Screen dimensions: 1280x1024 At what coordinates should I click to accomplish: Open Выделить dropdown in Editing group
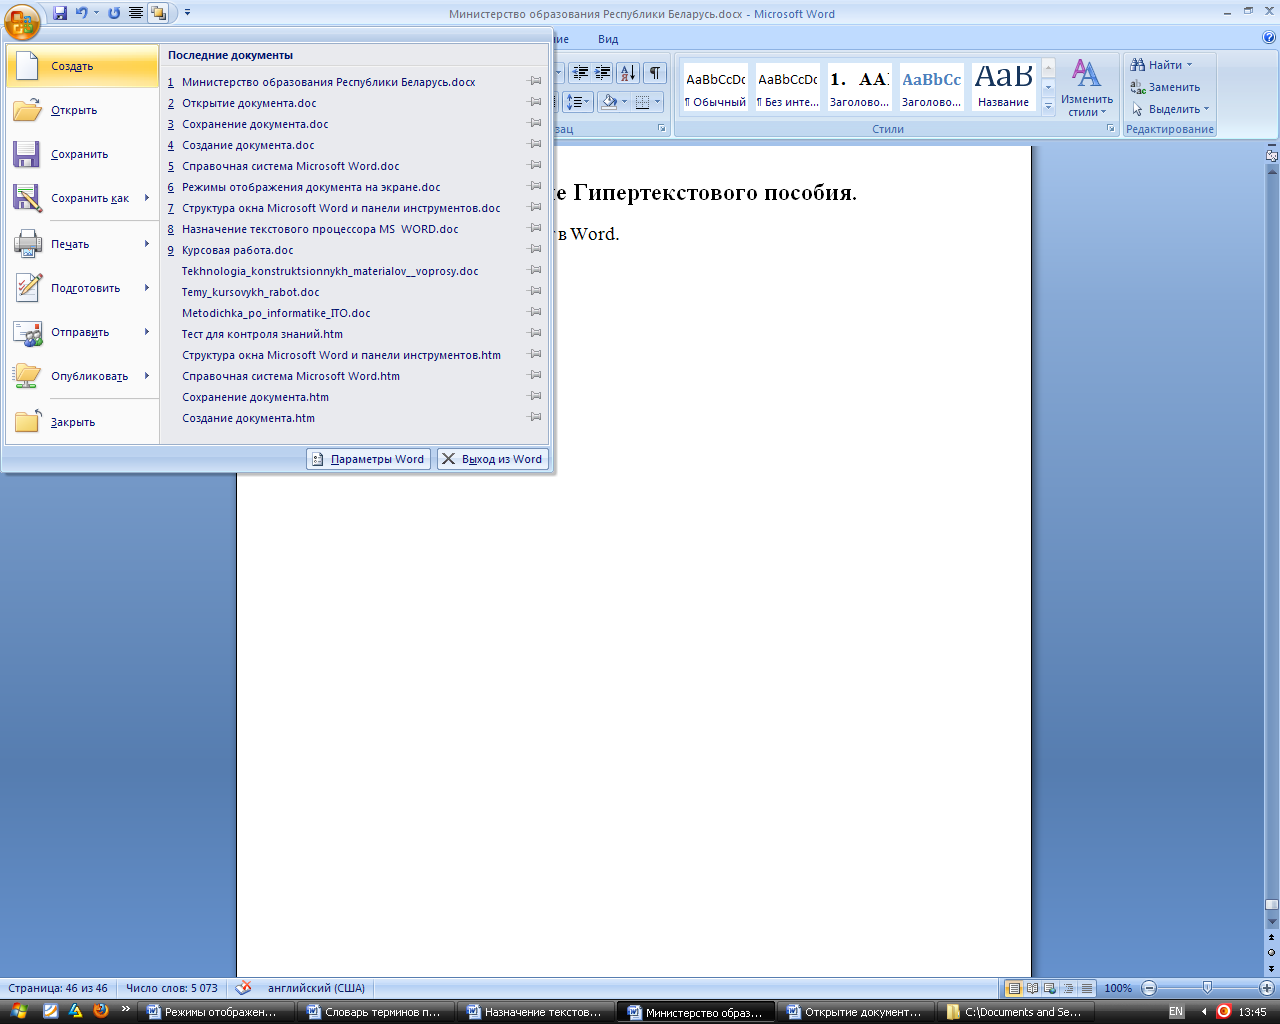tap(1171, 109)
